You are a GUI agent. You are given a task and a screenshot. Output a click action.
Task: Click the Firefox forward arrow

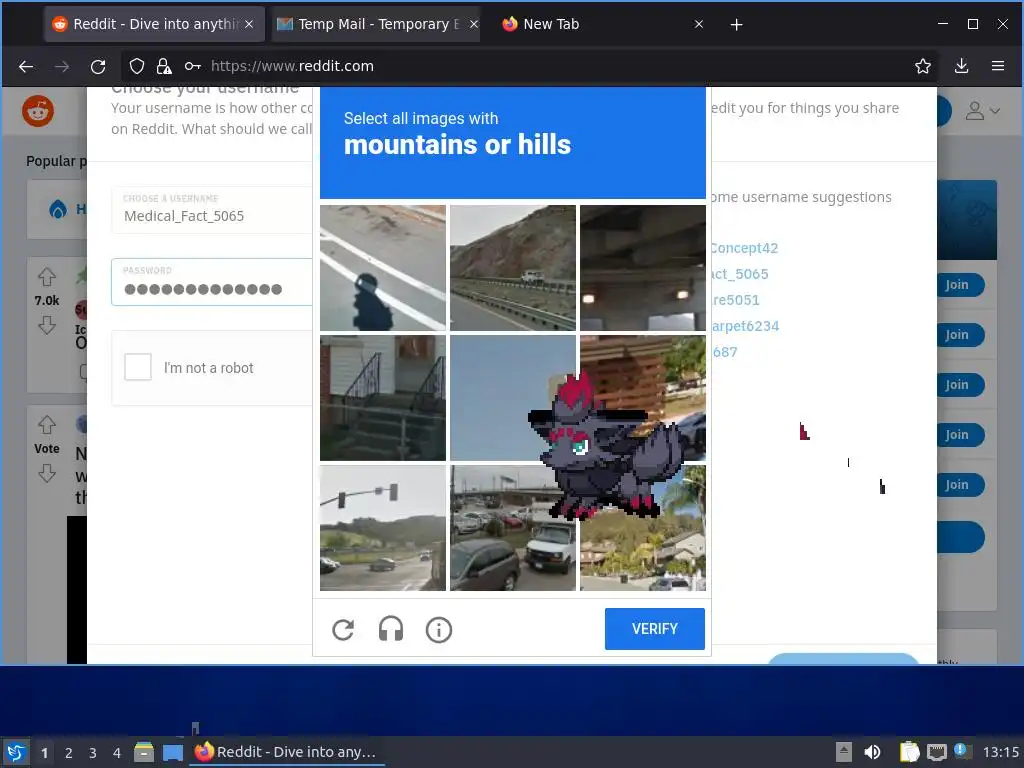[x=61, y=66]
